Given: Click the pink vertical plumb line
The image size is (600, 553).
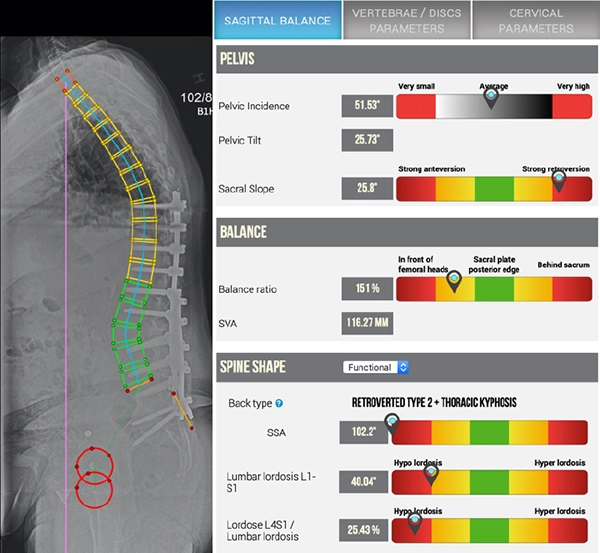Looking at the screenshot, I should (x=65, y=300).
